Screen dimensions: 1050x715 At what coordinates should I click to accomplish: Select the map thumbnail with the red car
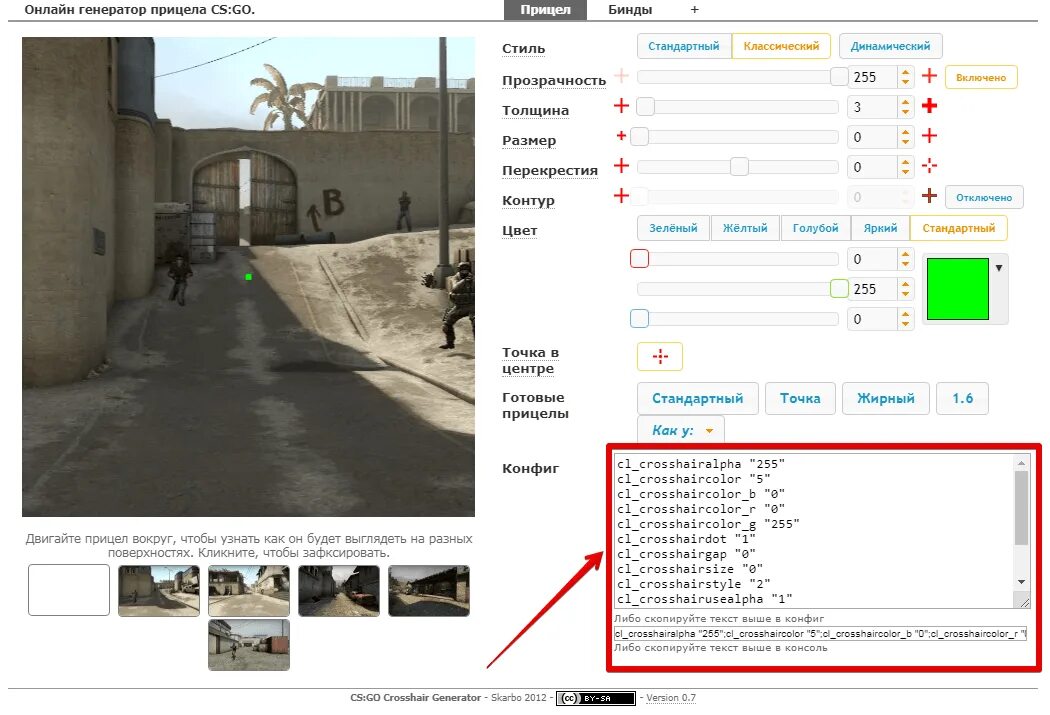(339, 590)
